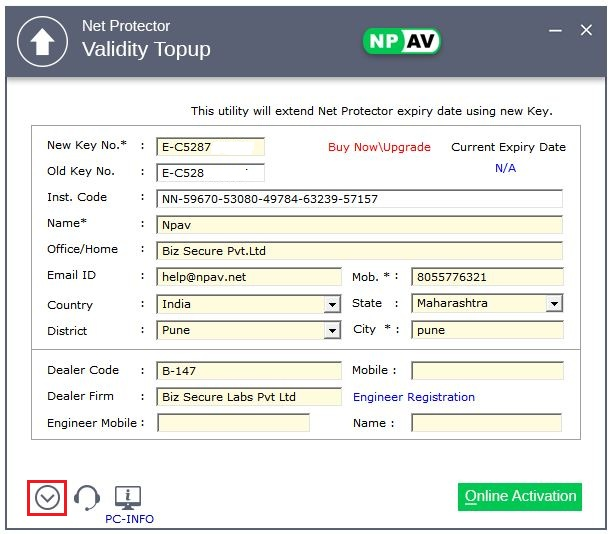Focus the Engineer Mobile input field

pos(233,423)
